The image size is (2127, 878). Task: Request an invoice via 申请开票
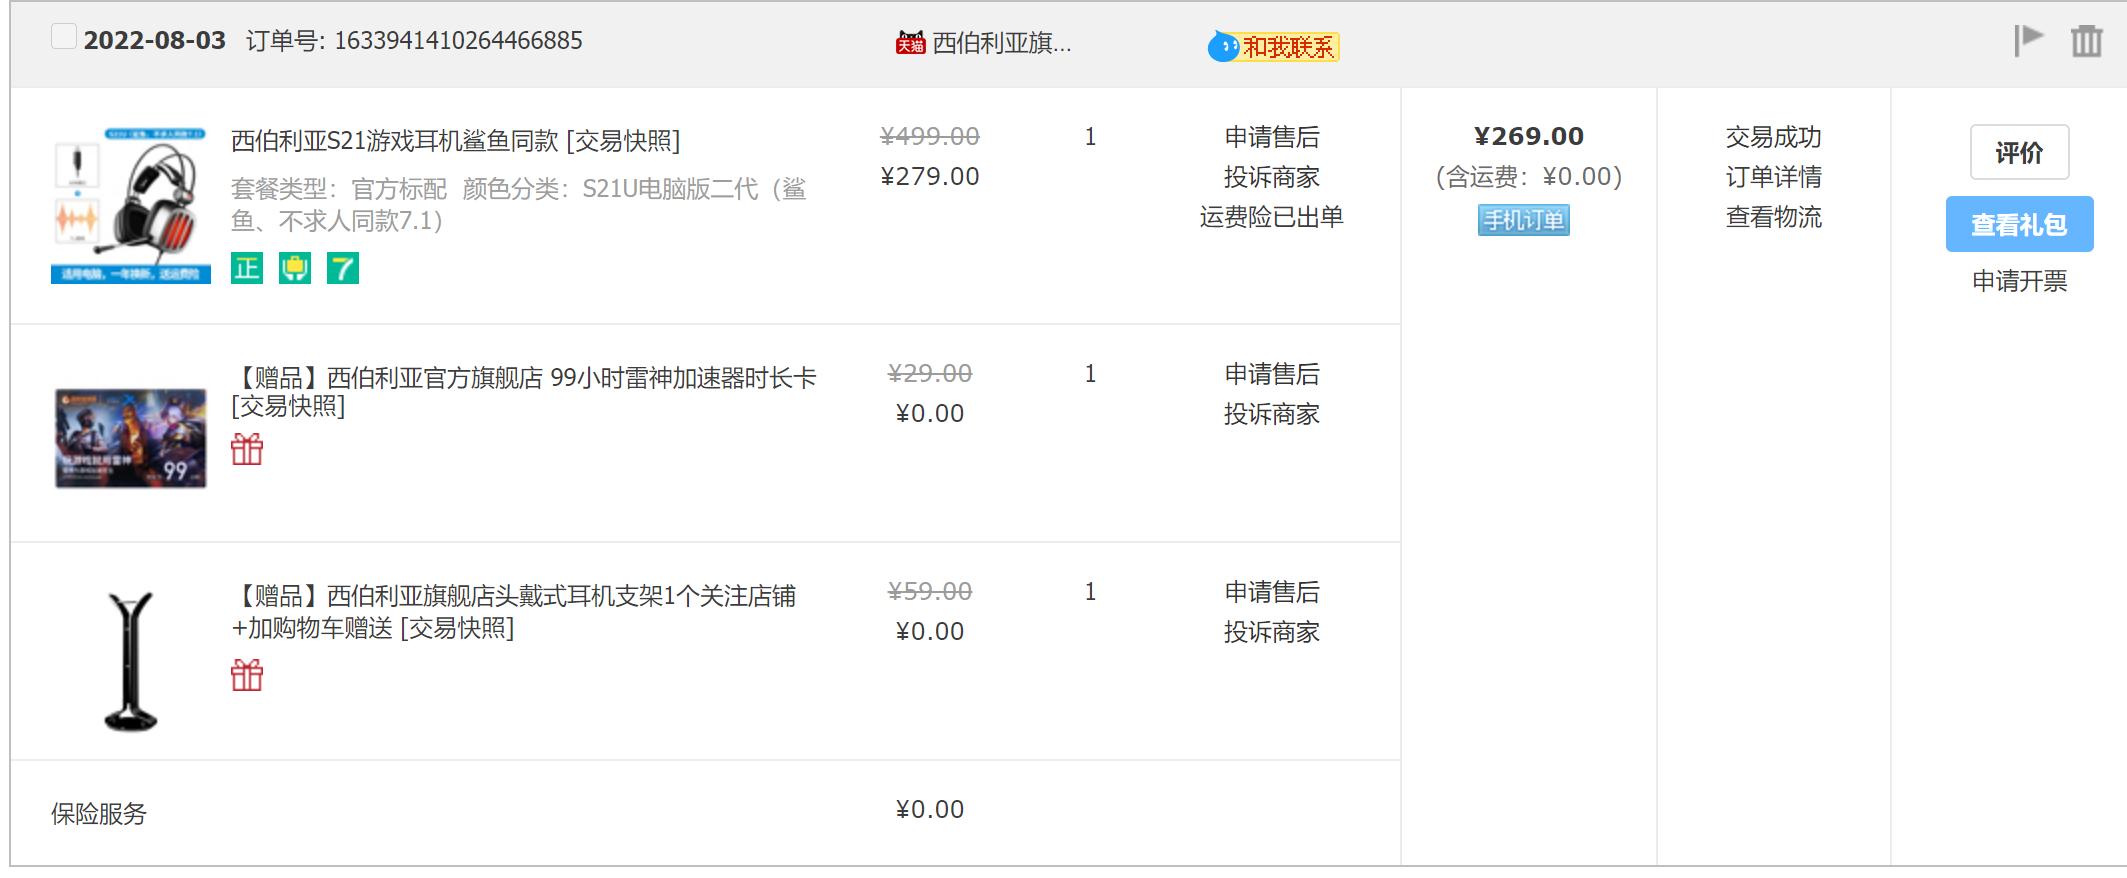(2019, 281)
